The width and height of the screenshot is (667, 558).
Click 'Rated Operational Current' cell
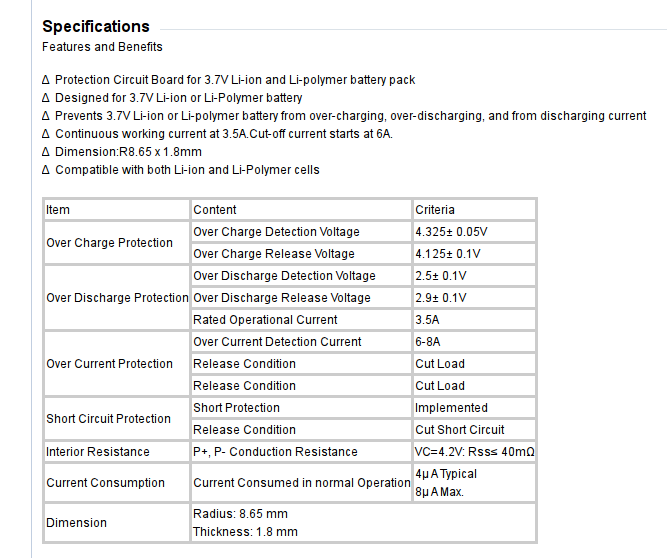coord(301,320)
